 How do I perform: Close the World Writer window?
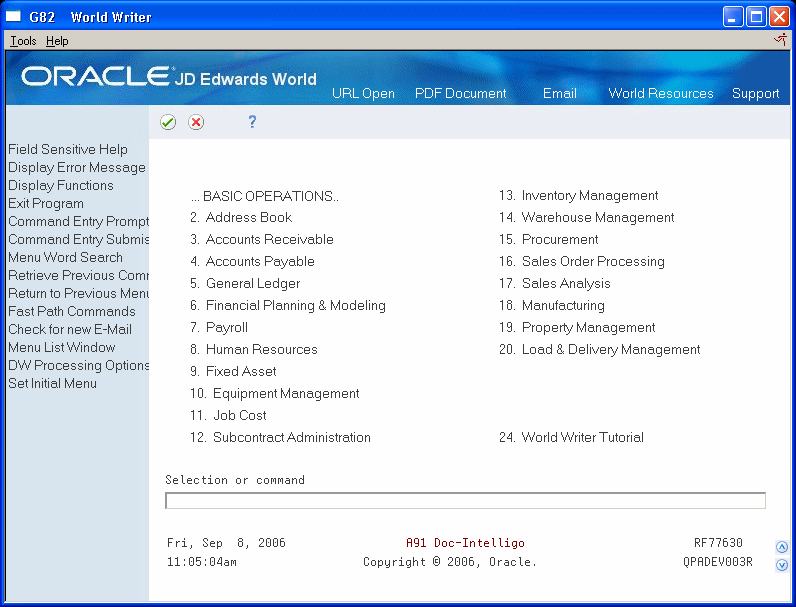coord(779,17)
